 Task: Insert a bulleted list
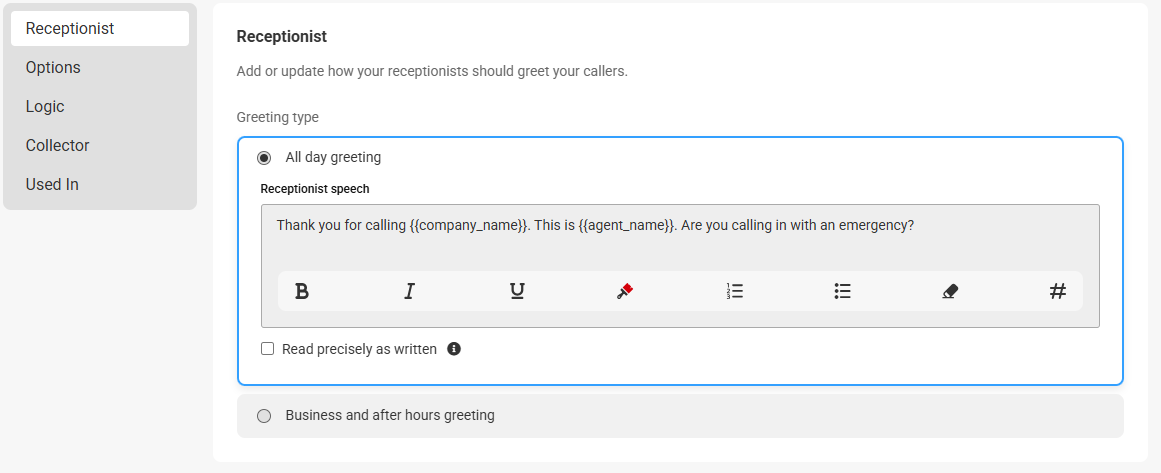pyautogui.click(x=842, y=292)
